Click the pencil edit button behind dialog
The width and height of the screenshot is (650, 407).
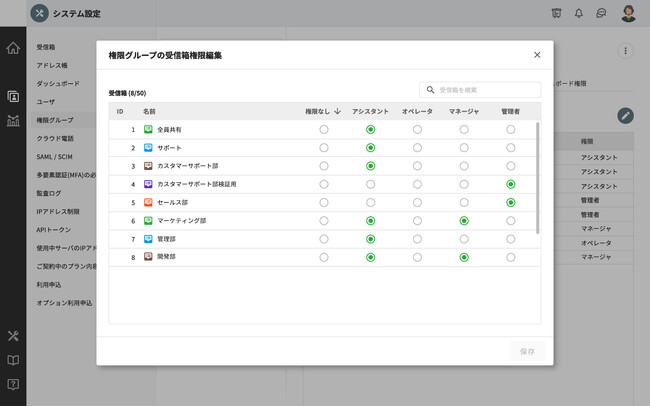click(625, 116)
